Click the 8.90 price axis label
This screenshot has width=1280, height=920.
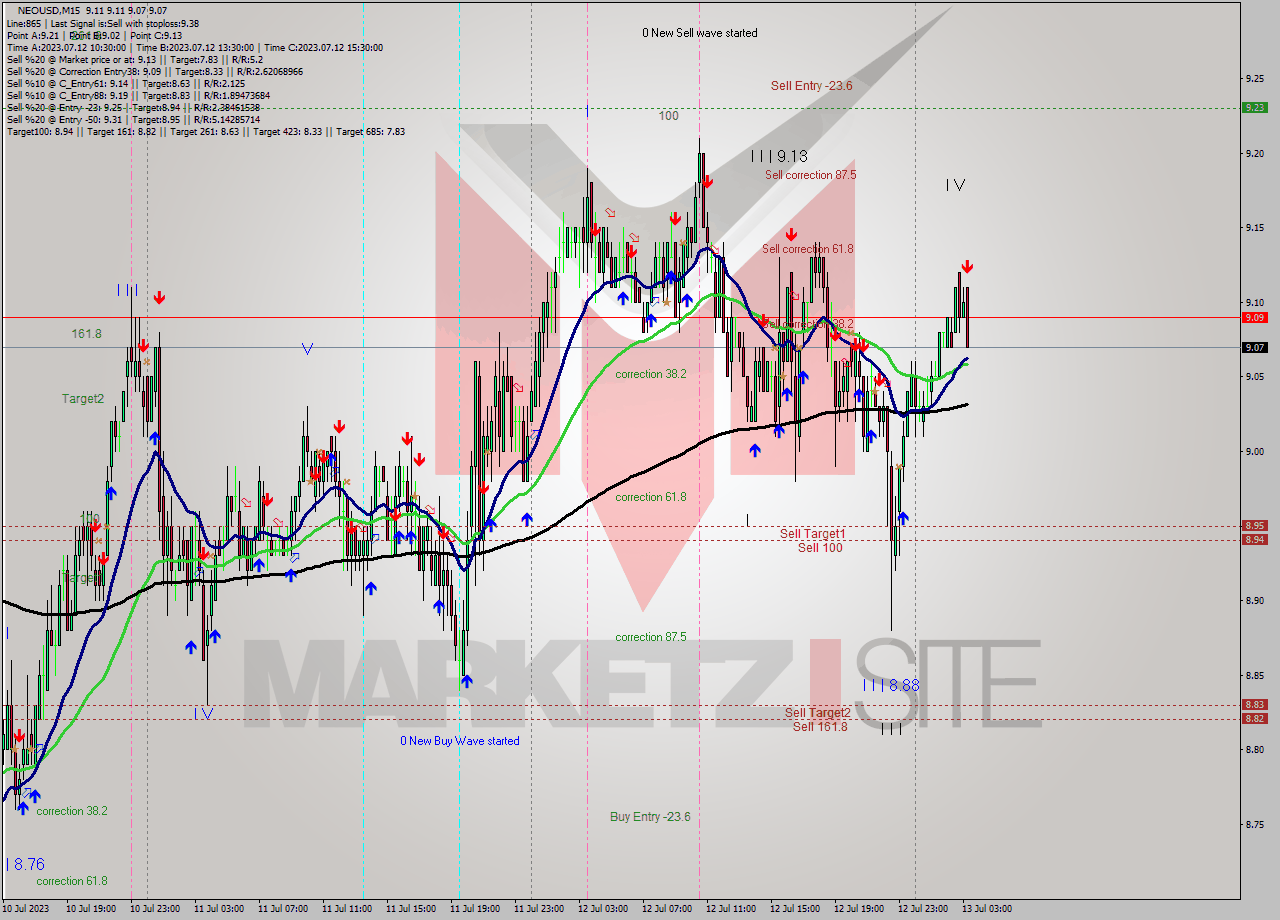click(1256, 600)
